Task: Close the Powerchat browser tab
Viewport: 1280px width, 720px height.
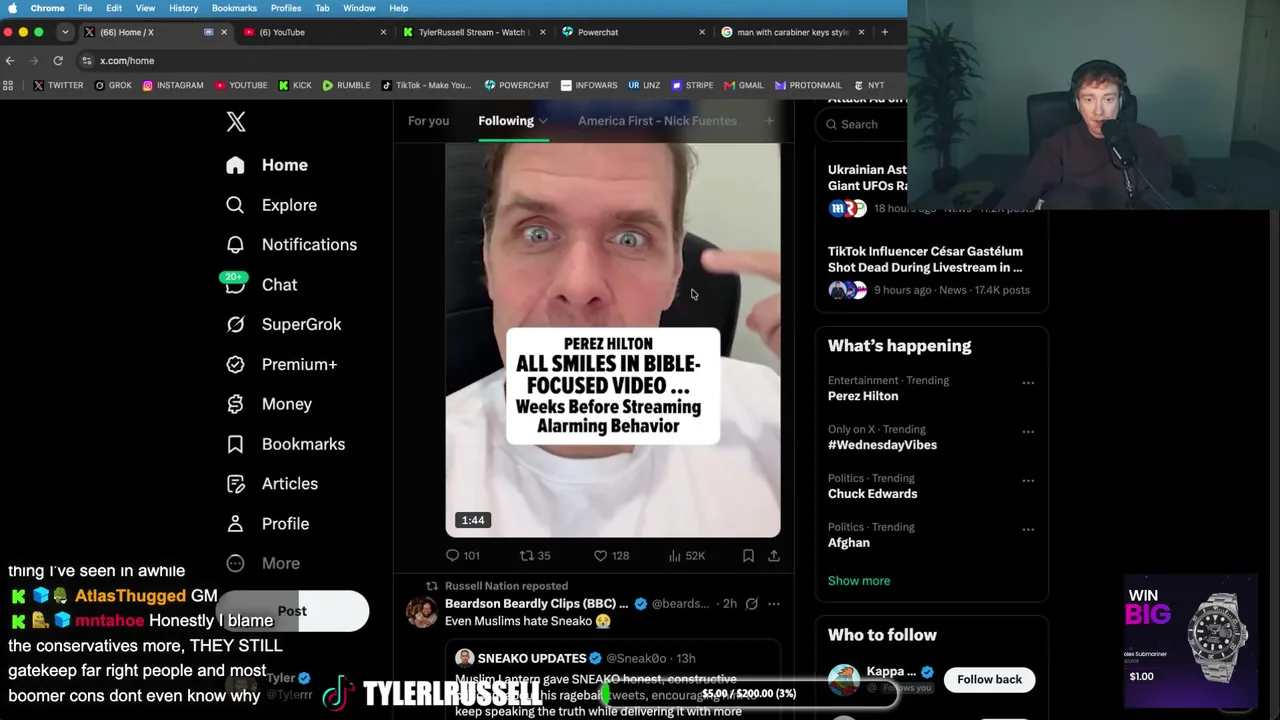Action: coord(701,32)
